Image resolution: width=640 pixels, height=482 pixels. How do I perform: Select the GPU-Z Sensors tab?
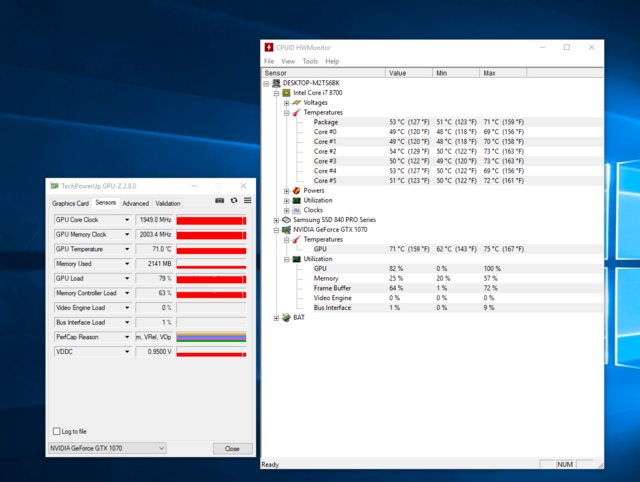(105, 202)
